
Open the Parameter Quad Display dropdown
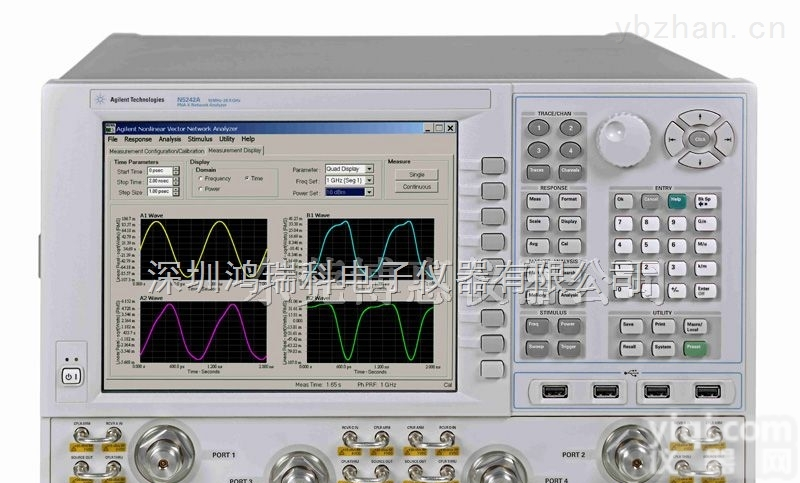tap(369, 169)
